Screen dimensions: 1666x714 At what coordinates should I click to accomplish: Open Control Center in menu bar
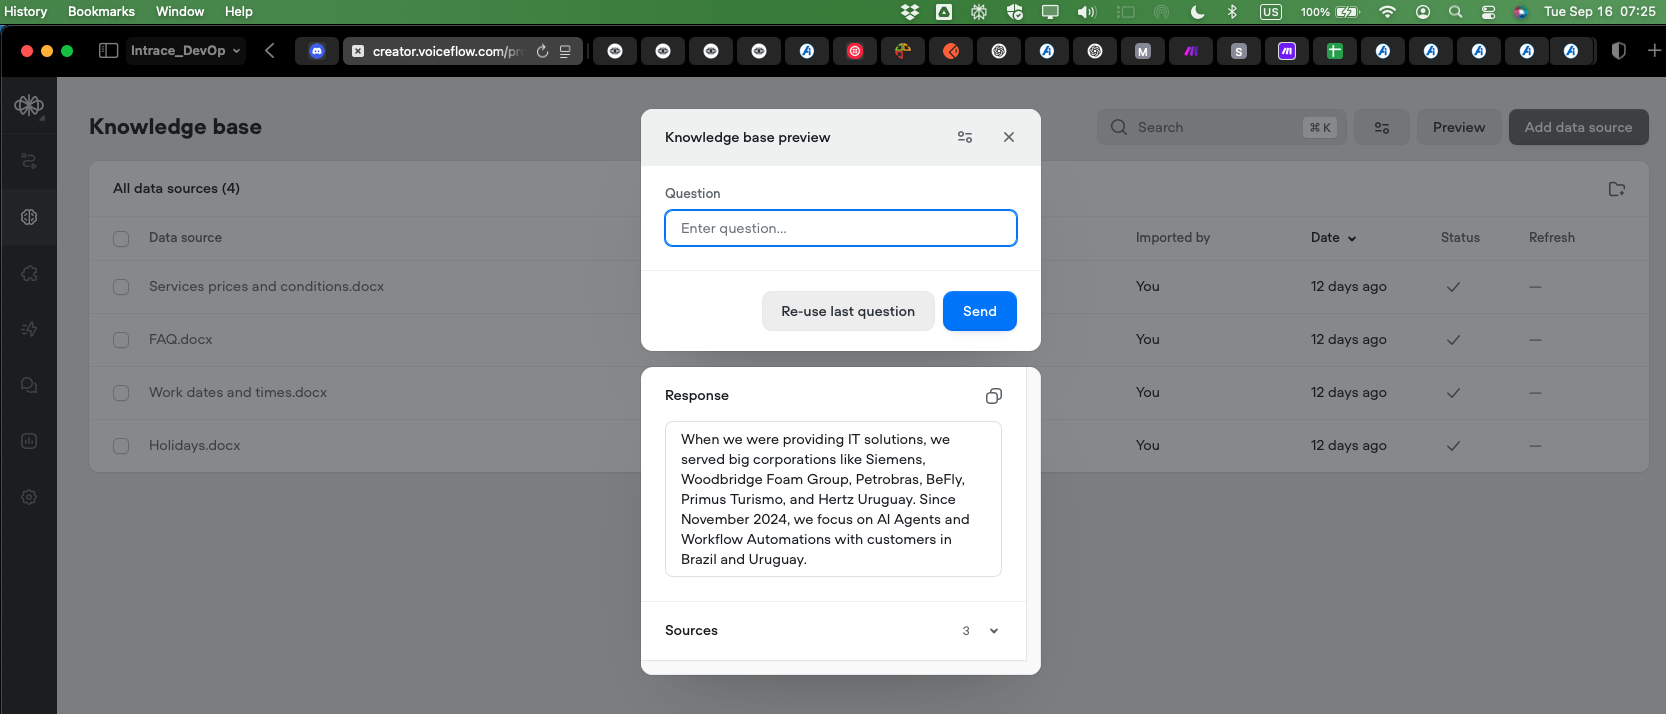pyautogui.click(x=1488, y=12)
